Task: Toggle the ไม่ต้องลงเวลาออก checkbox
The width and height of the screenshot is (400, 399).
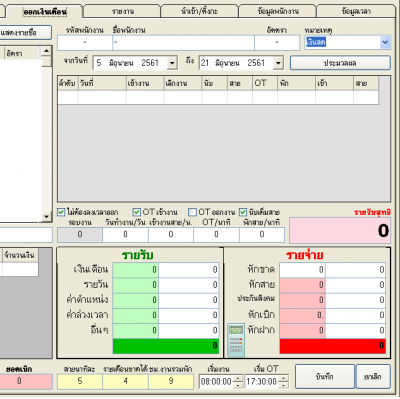Action: [61, 212]
